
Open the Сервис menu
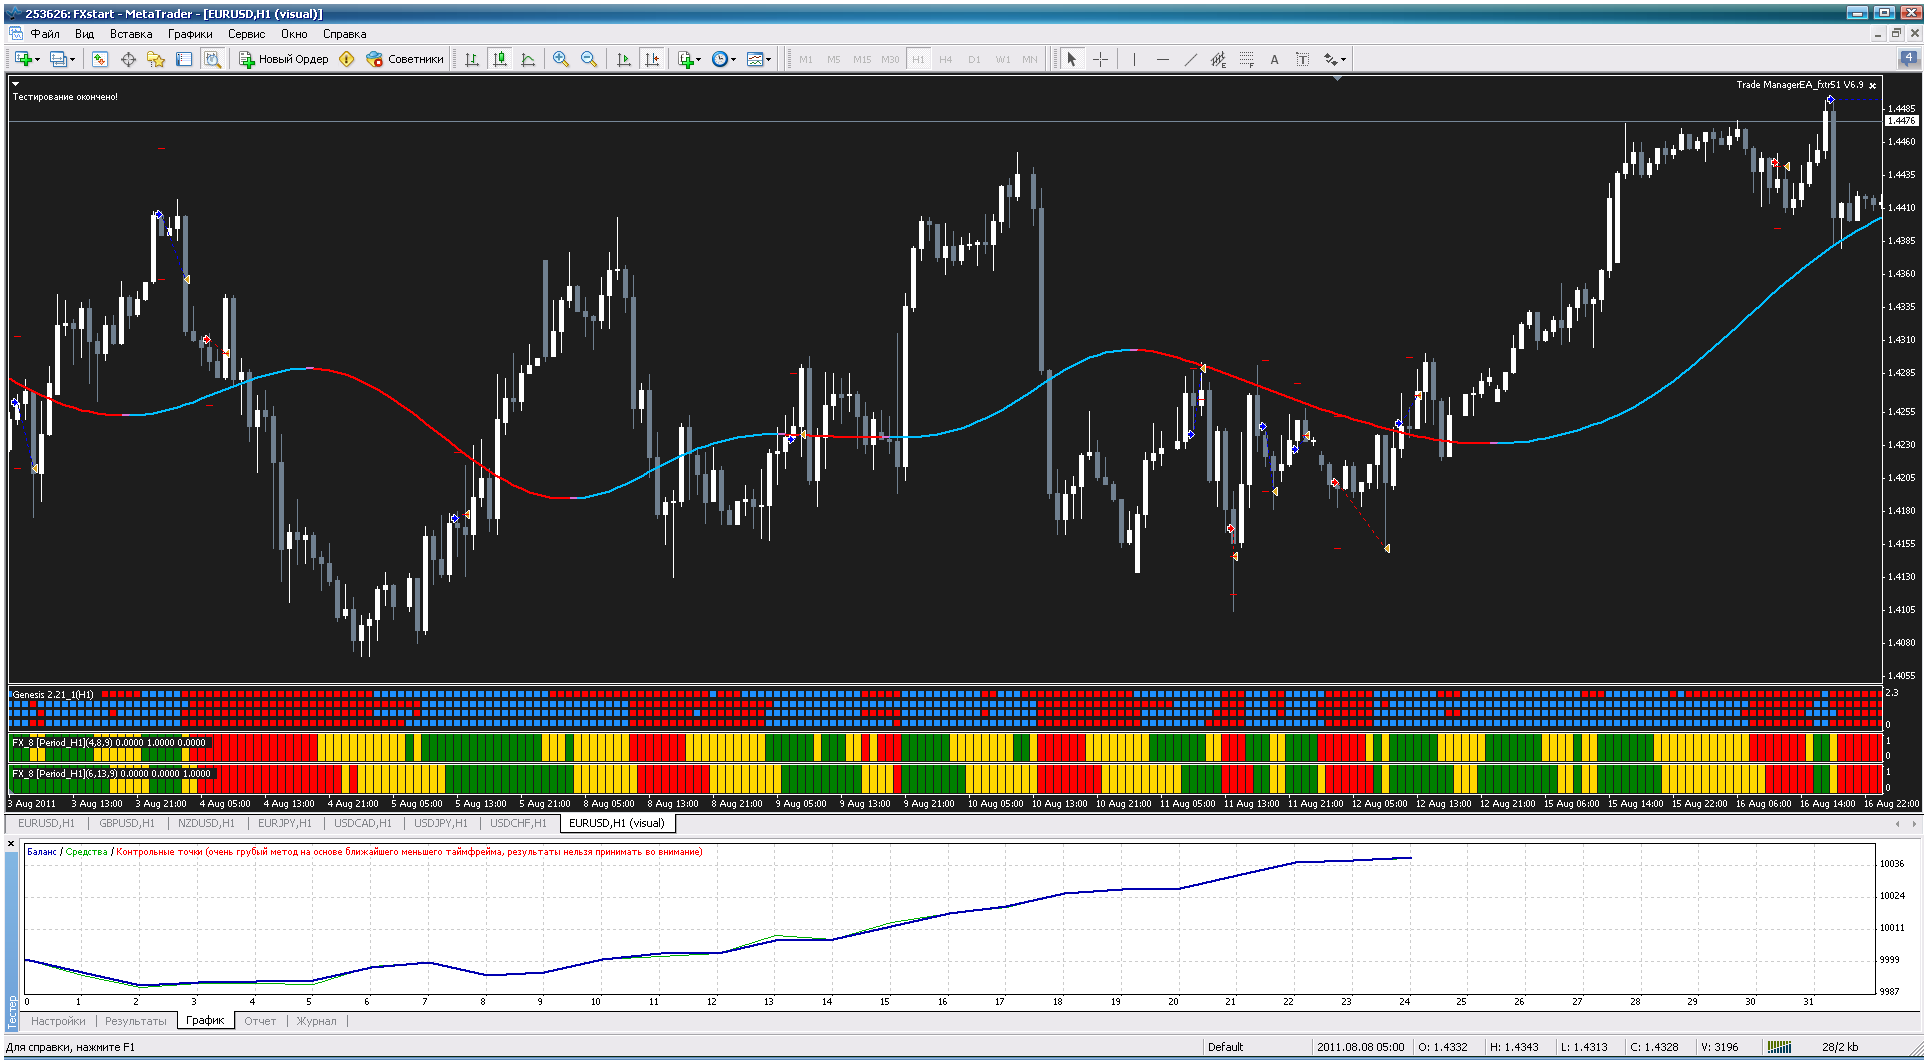click(x=246, y=34)
